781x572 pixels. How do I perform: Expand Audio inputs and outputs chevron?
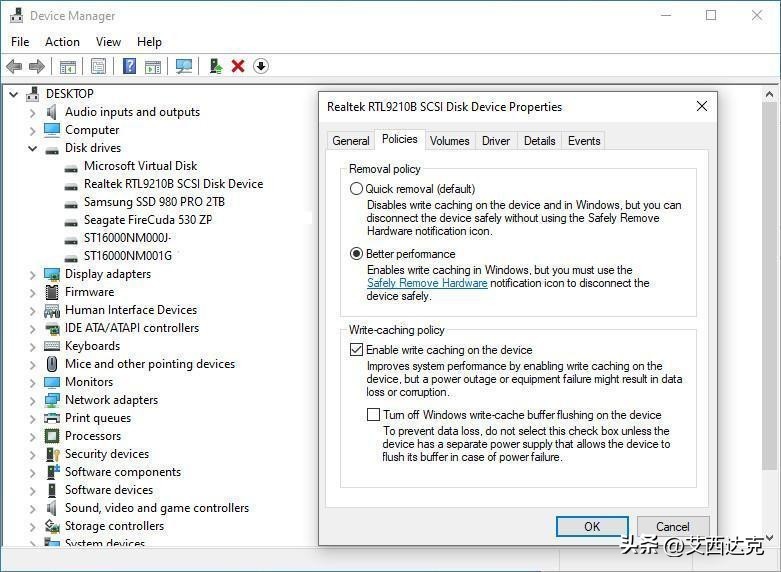click(x=32, y=113)
